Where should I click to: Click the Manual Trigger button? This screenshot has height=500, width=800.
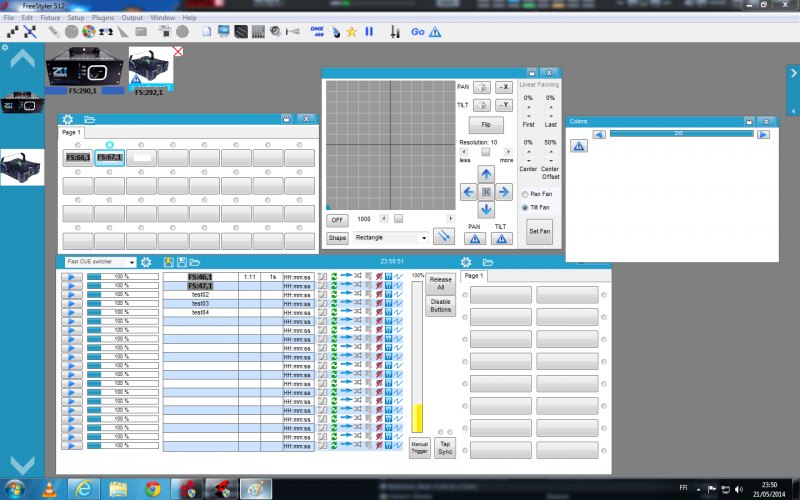(x=419, y=448)
